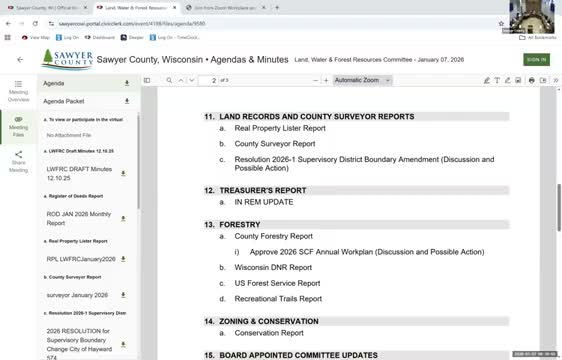
Task: Open 2026 RESOLUTION Supervisory Boundary Change document
Action: (x=79, y=344)
